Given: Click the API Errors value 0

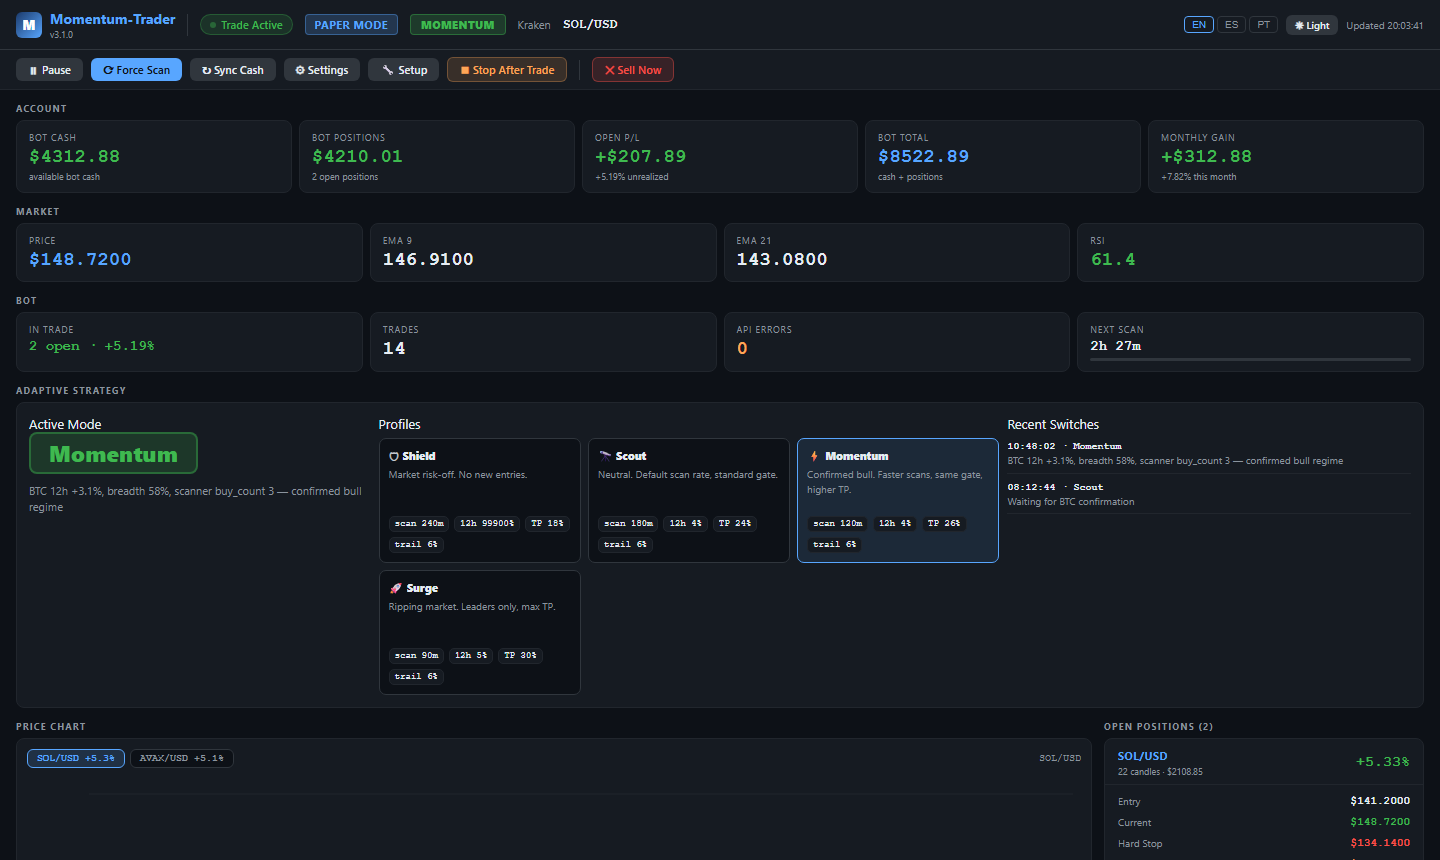Looking at the screenshot, I should pos(742,348).
